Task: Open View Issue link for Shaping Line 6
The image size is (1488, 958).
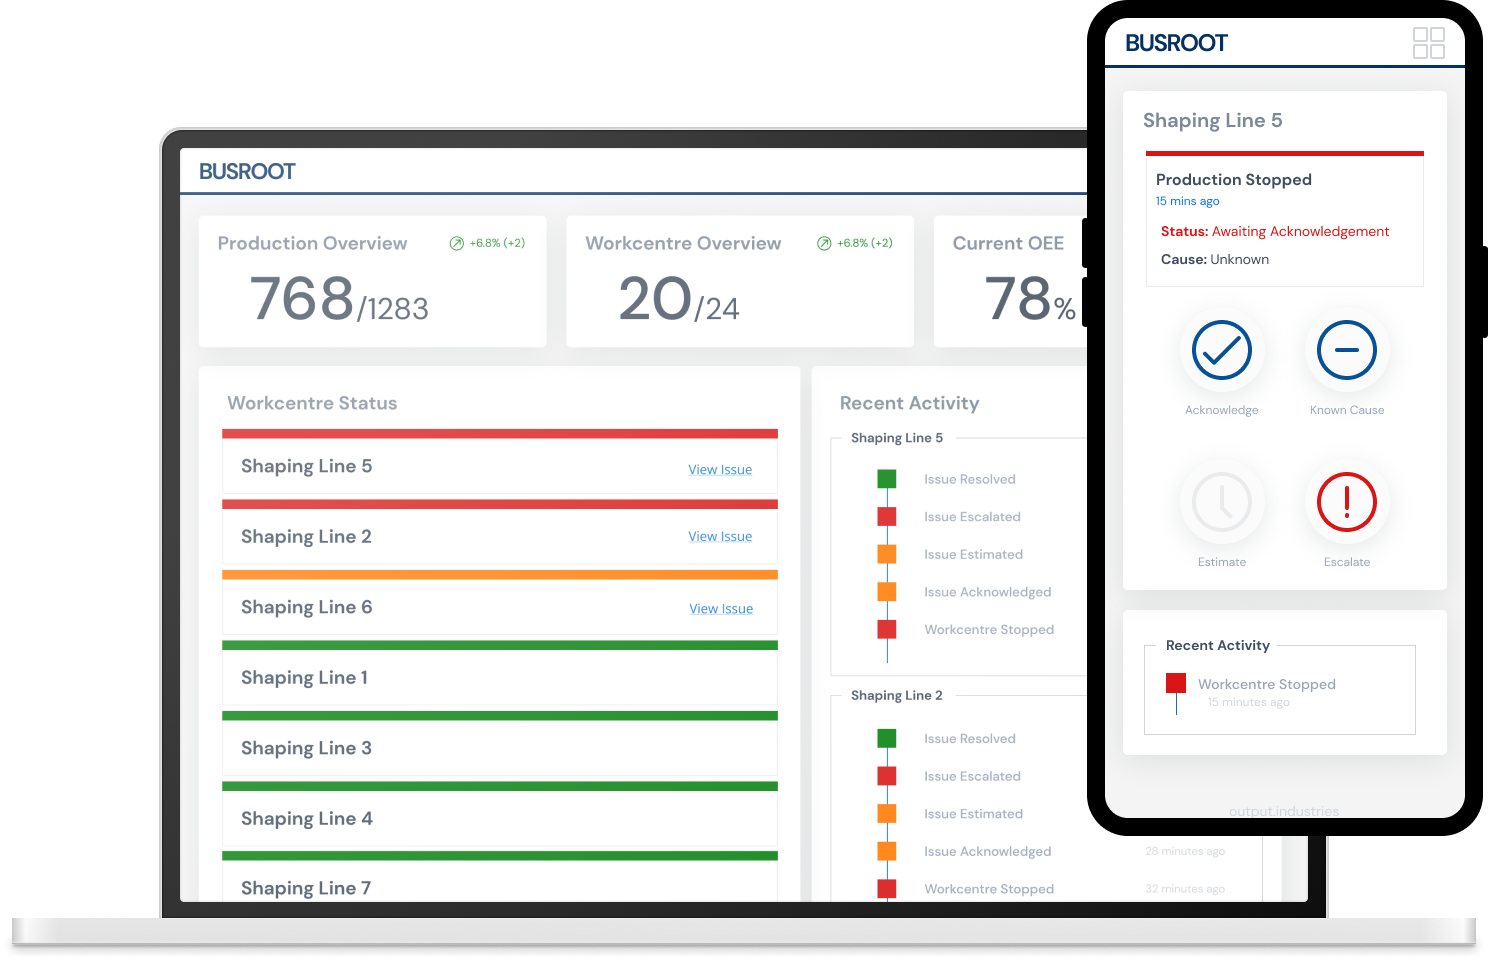Action: [x=721, y=609]
